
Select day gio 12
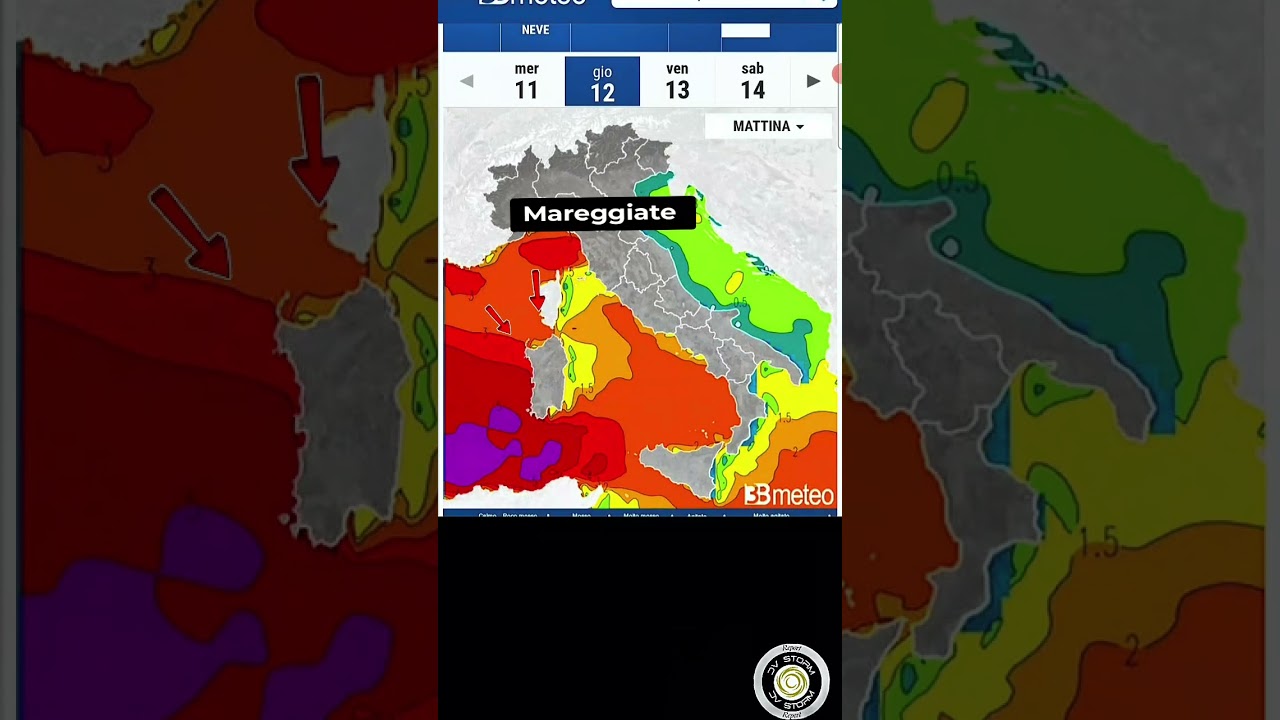[602, 82]
